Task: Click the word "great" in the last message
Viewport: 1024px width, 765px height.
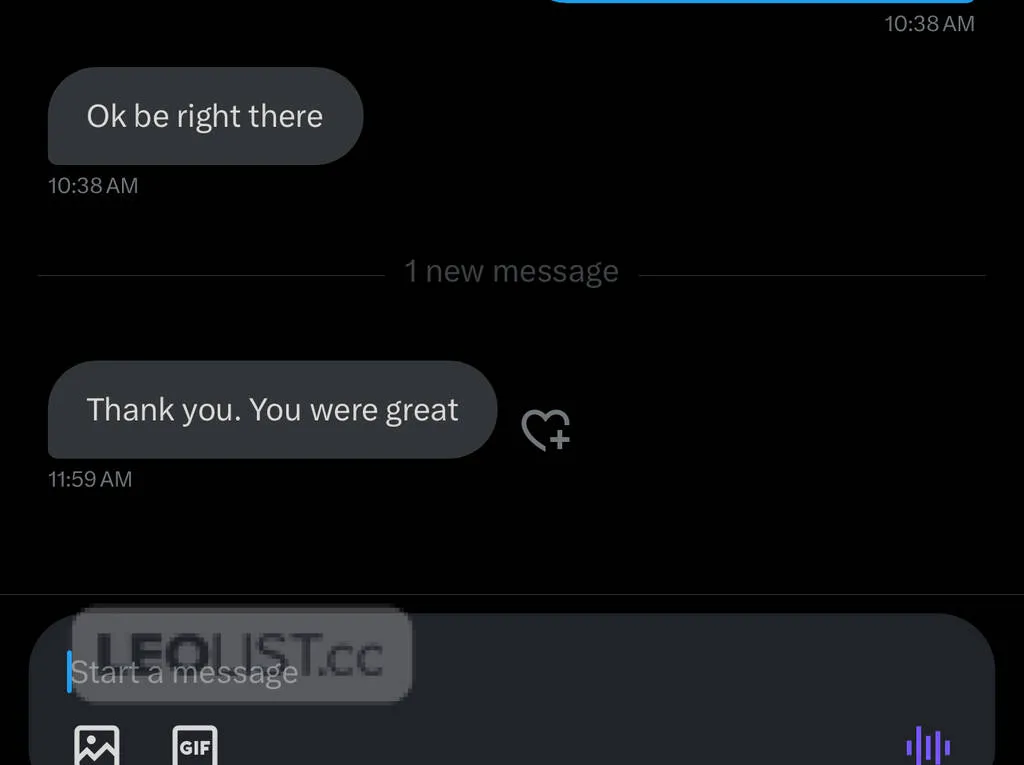Action: (x=422, y=411)
